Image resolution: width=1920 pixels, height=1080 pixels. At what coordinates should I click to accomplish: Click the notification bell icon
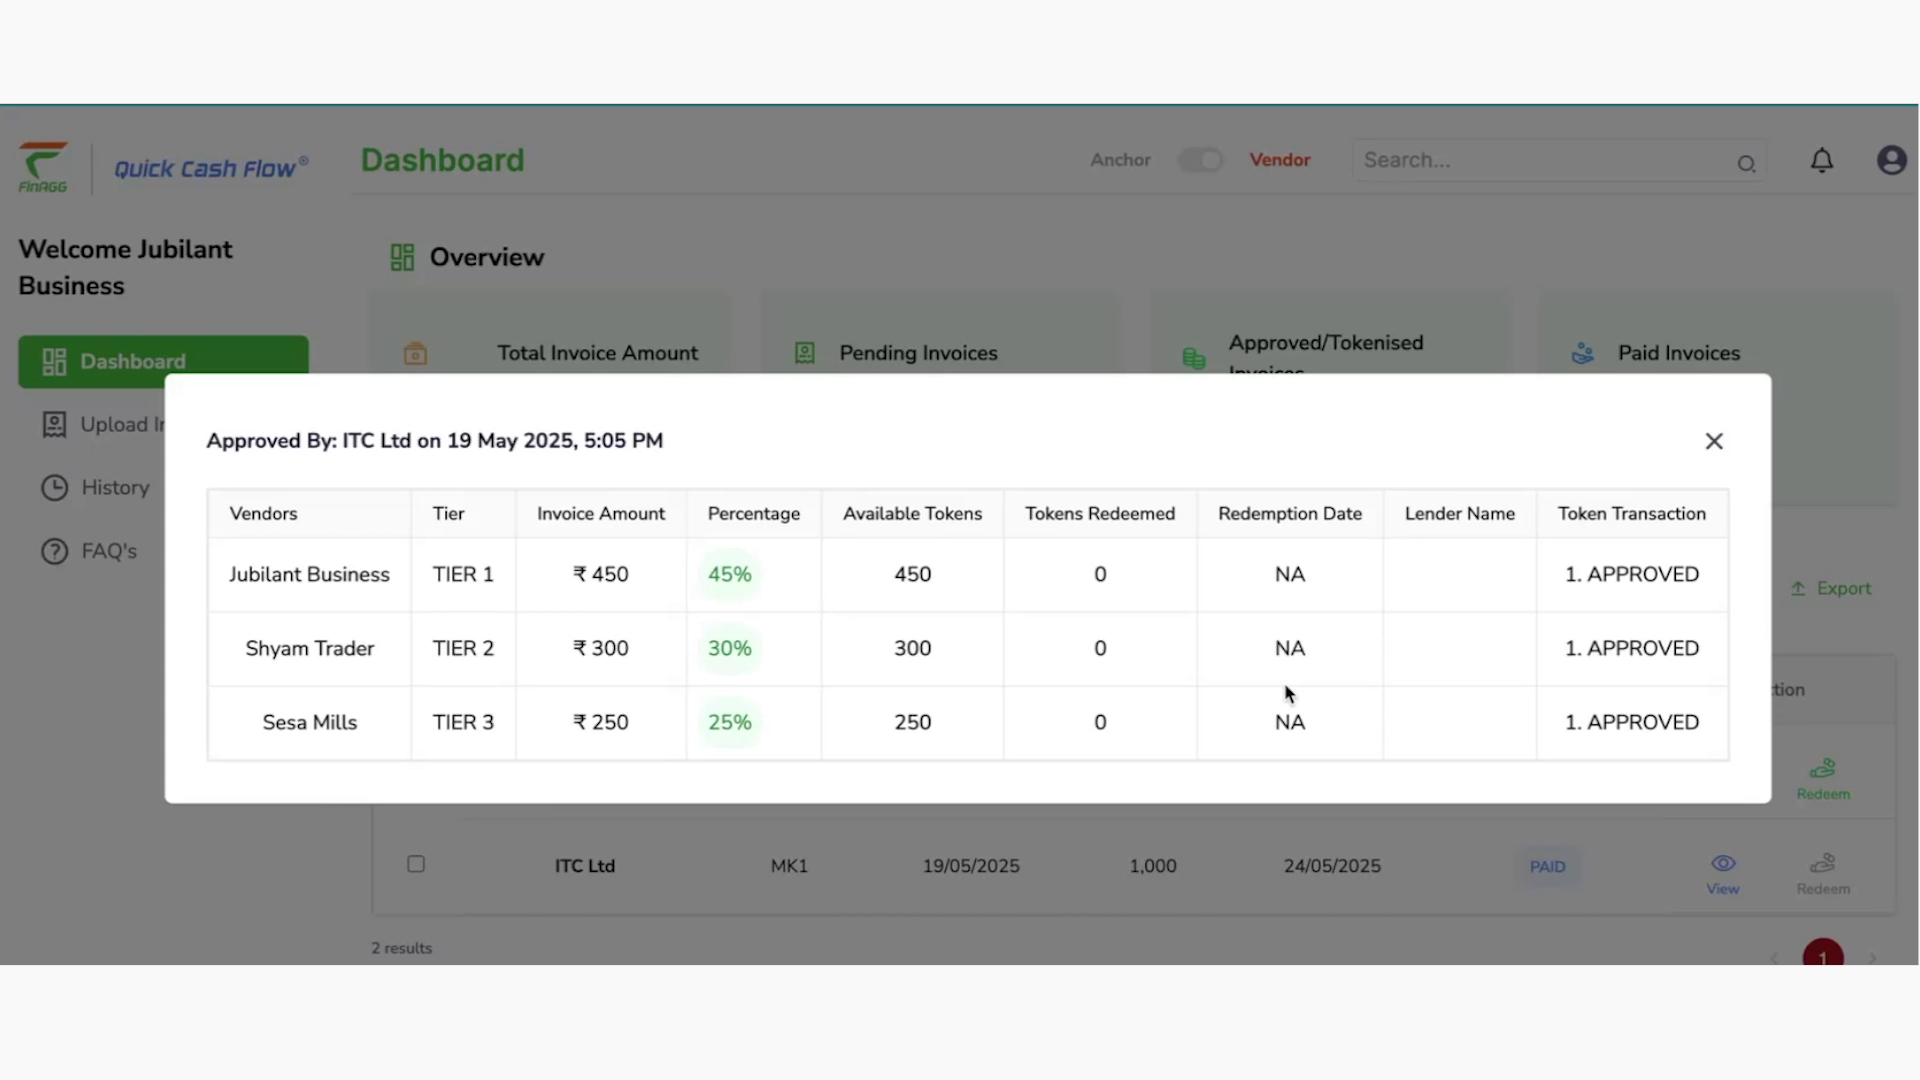(1821, 160)
